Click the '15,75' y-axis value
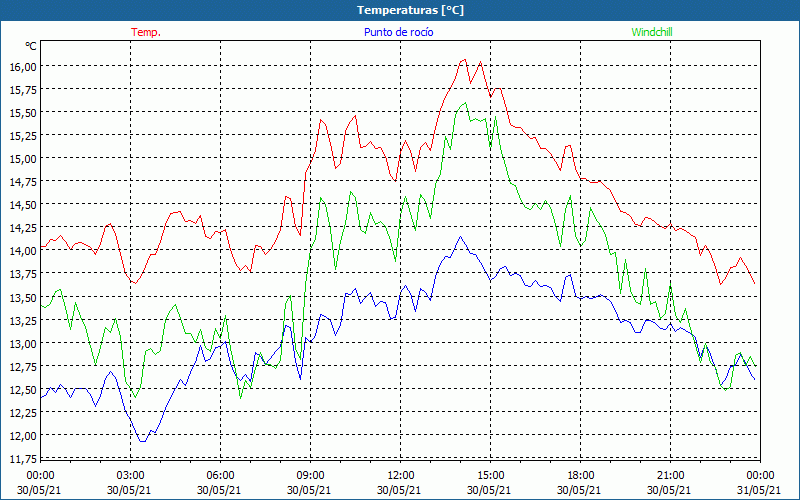 [23, 89]
